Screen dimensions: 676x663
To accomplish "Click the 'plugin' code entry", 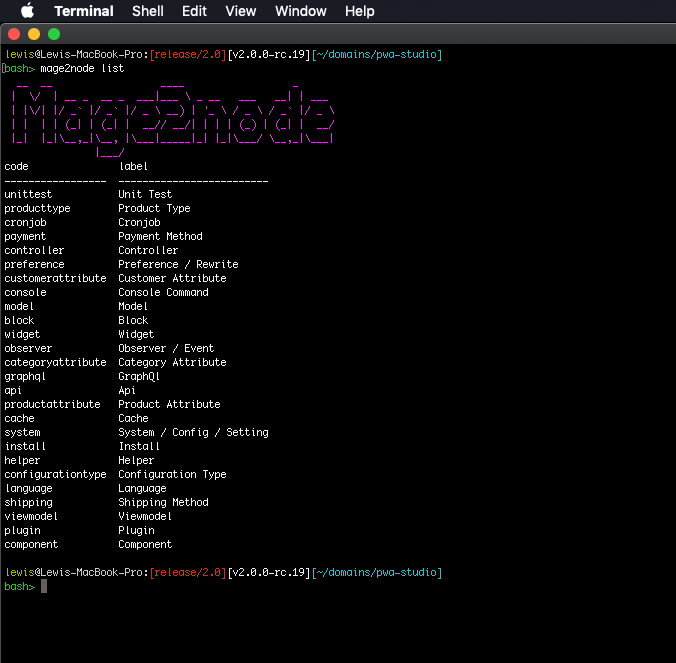I will (x=22, y=531).
